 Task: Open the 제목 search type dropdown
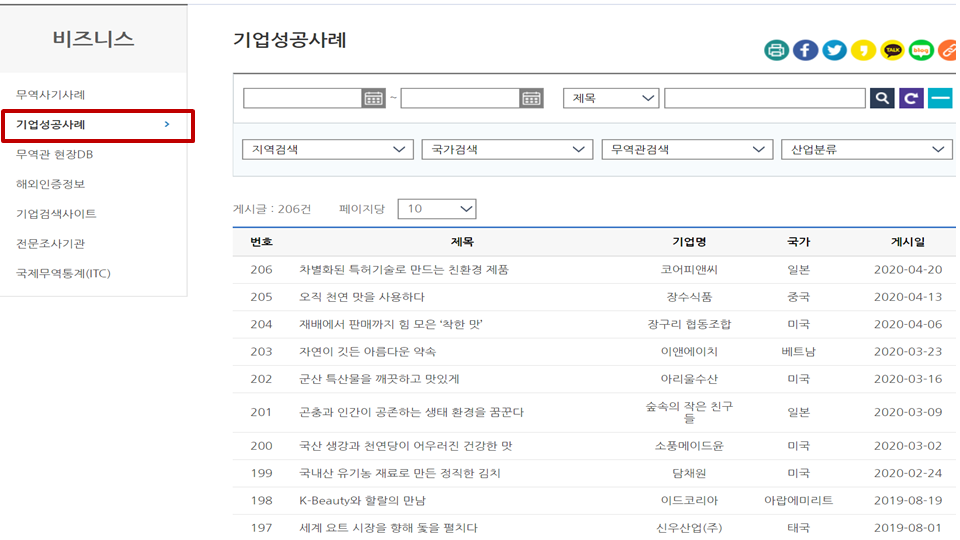coord(611,98)
